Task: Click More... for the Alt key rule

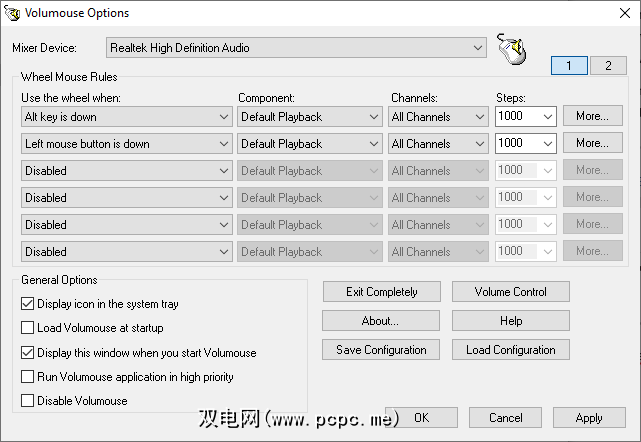Action: tap(593, 116)
